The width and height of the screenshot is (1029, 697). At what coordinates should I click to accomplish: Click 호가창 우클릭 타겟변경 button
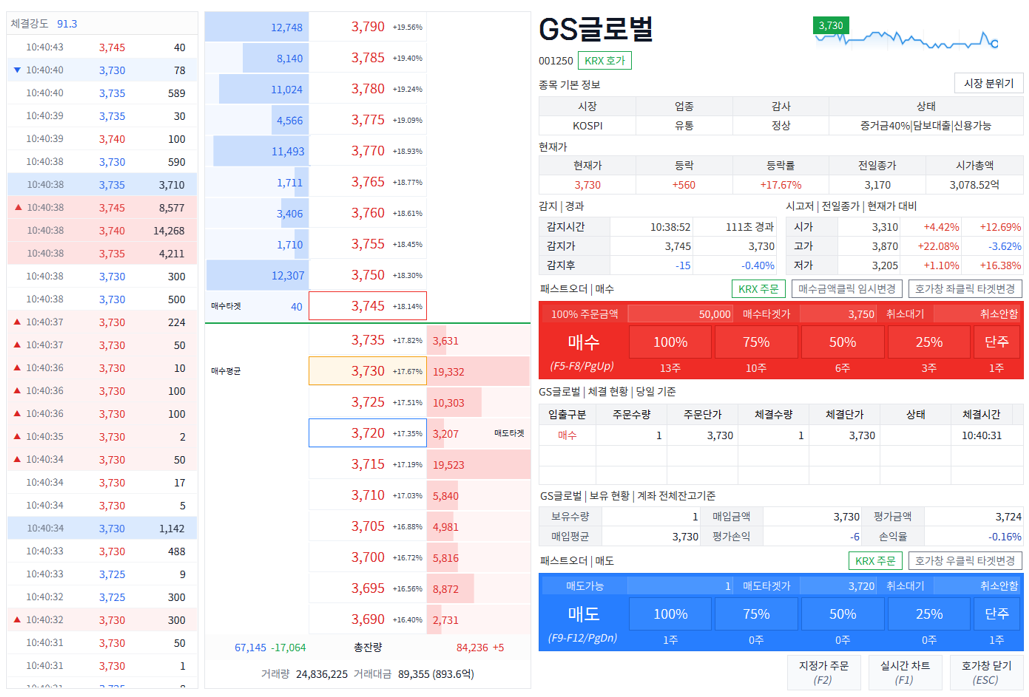coord(965,561)
